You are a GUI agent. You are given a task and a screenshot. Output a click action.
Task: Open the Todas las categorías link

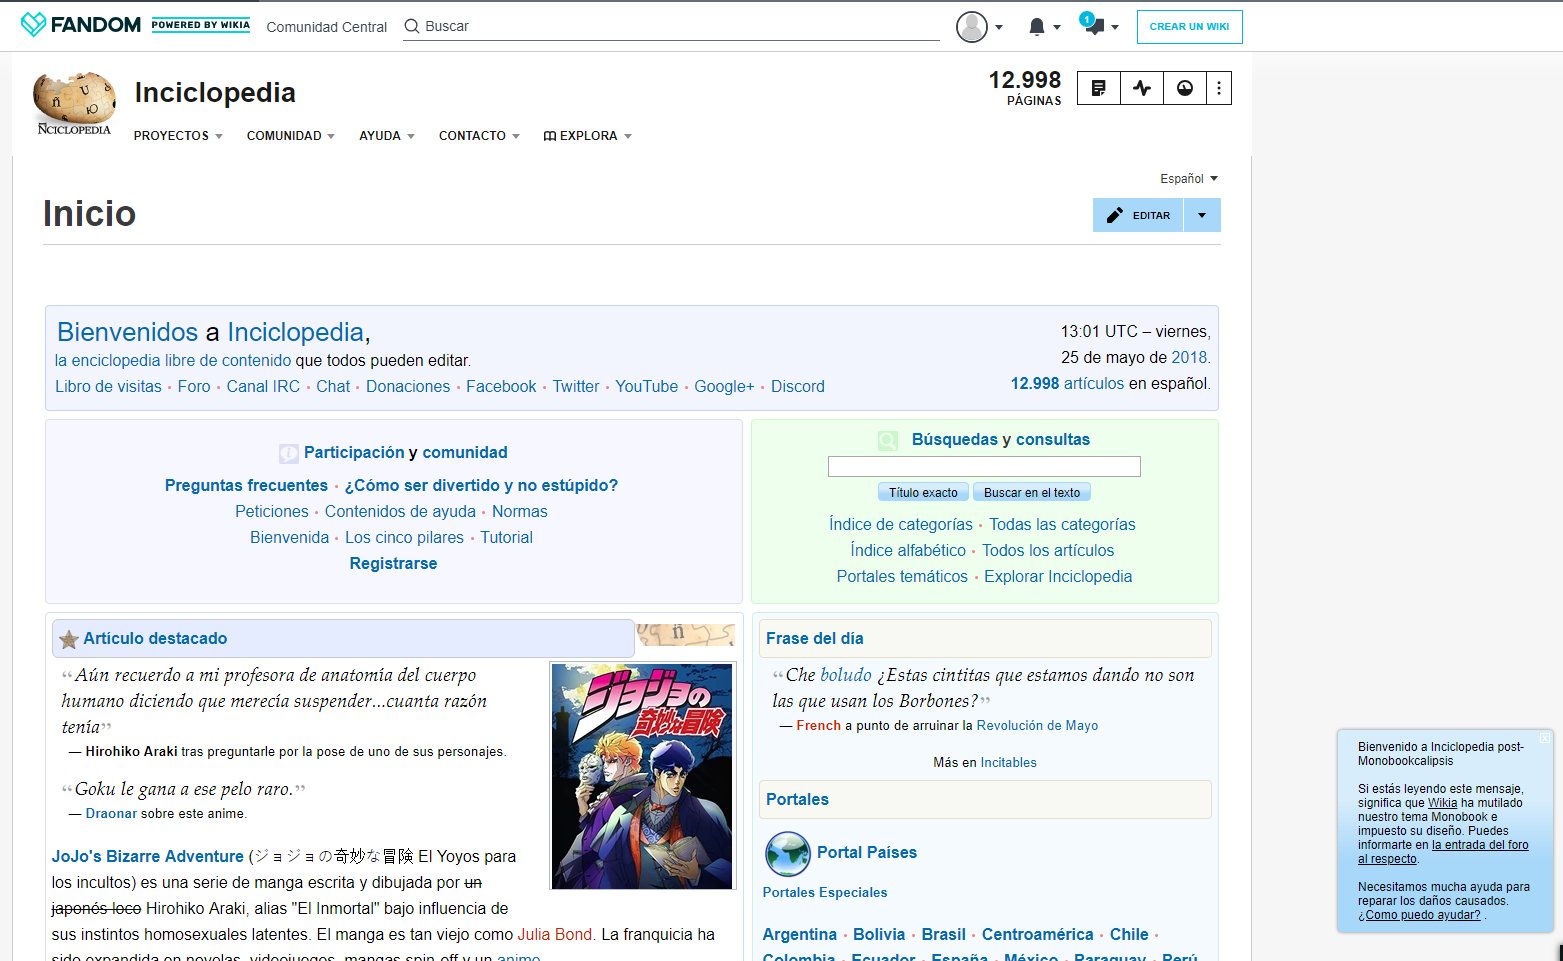point(1062,524)
